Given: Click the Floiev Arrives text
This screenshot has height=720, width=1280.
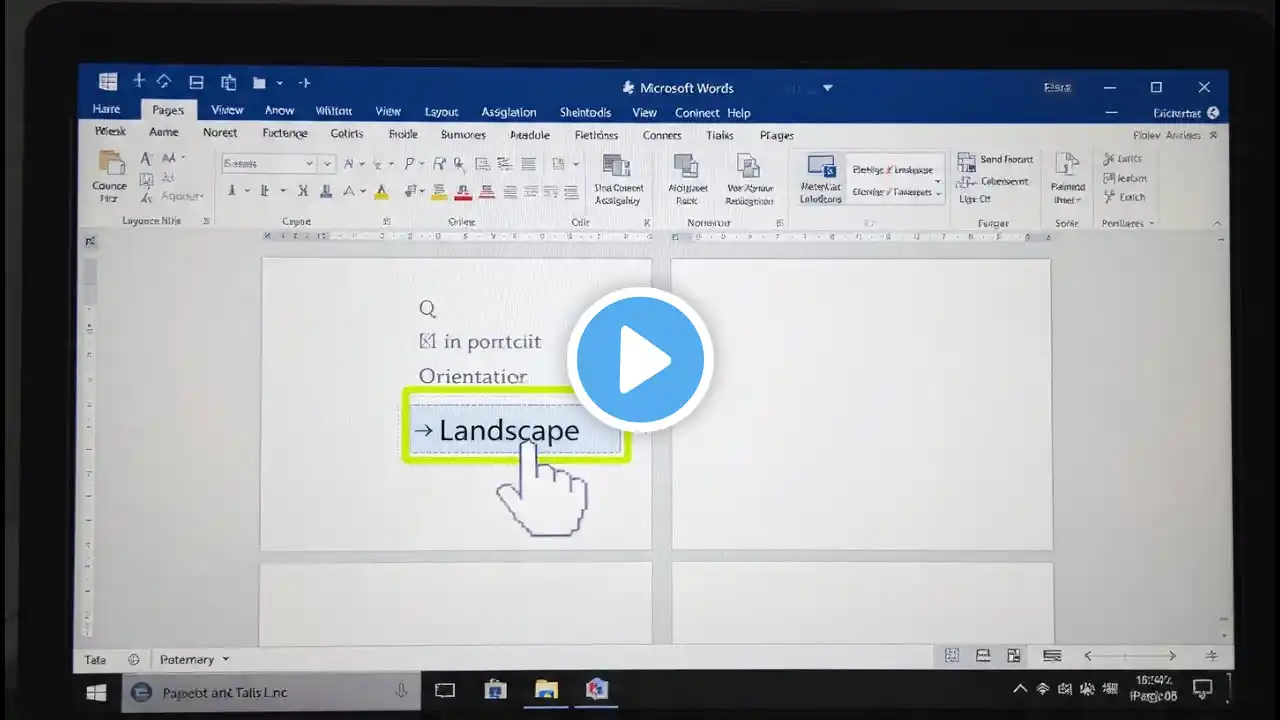Looking at the screenshot, I should click(x=1168, y=135).
